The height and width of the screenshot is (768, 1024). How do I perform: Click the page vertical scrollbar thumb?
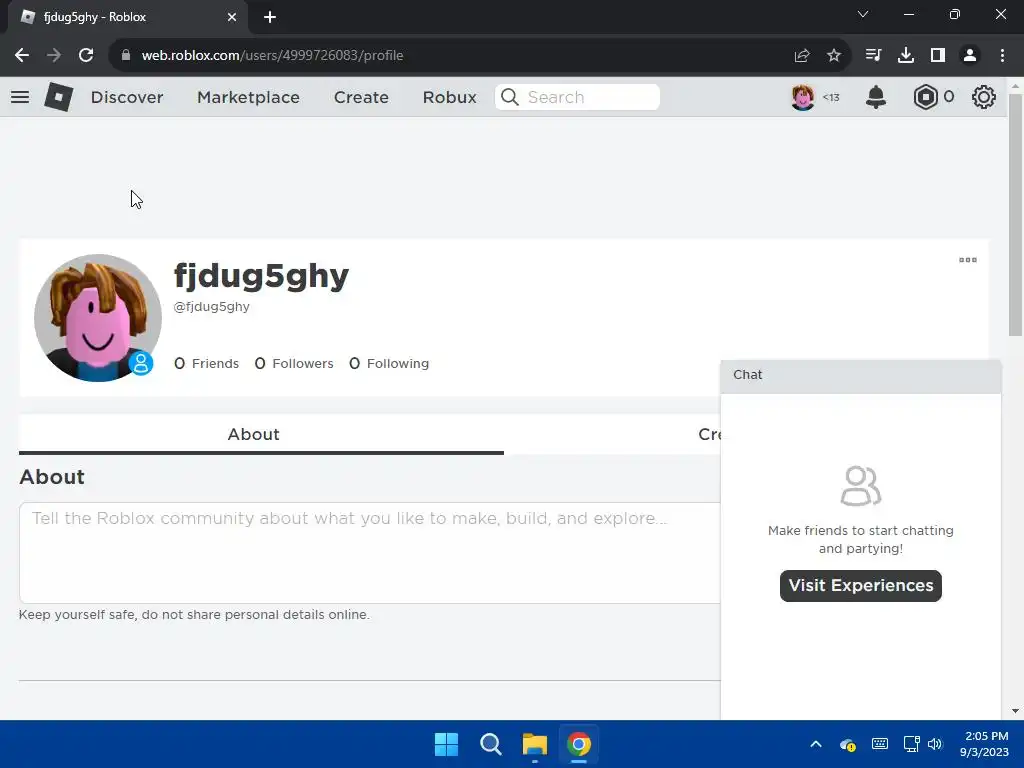click(x=1016, y=216)
